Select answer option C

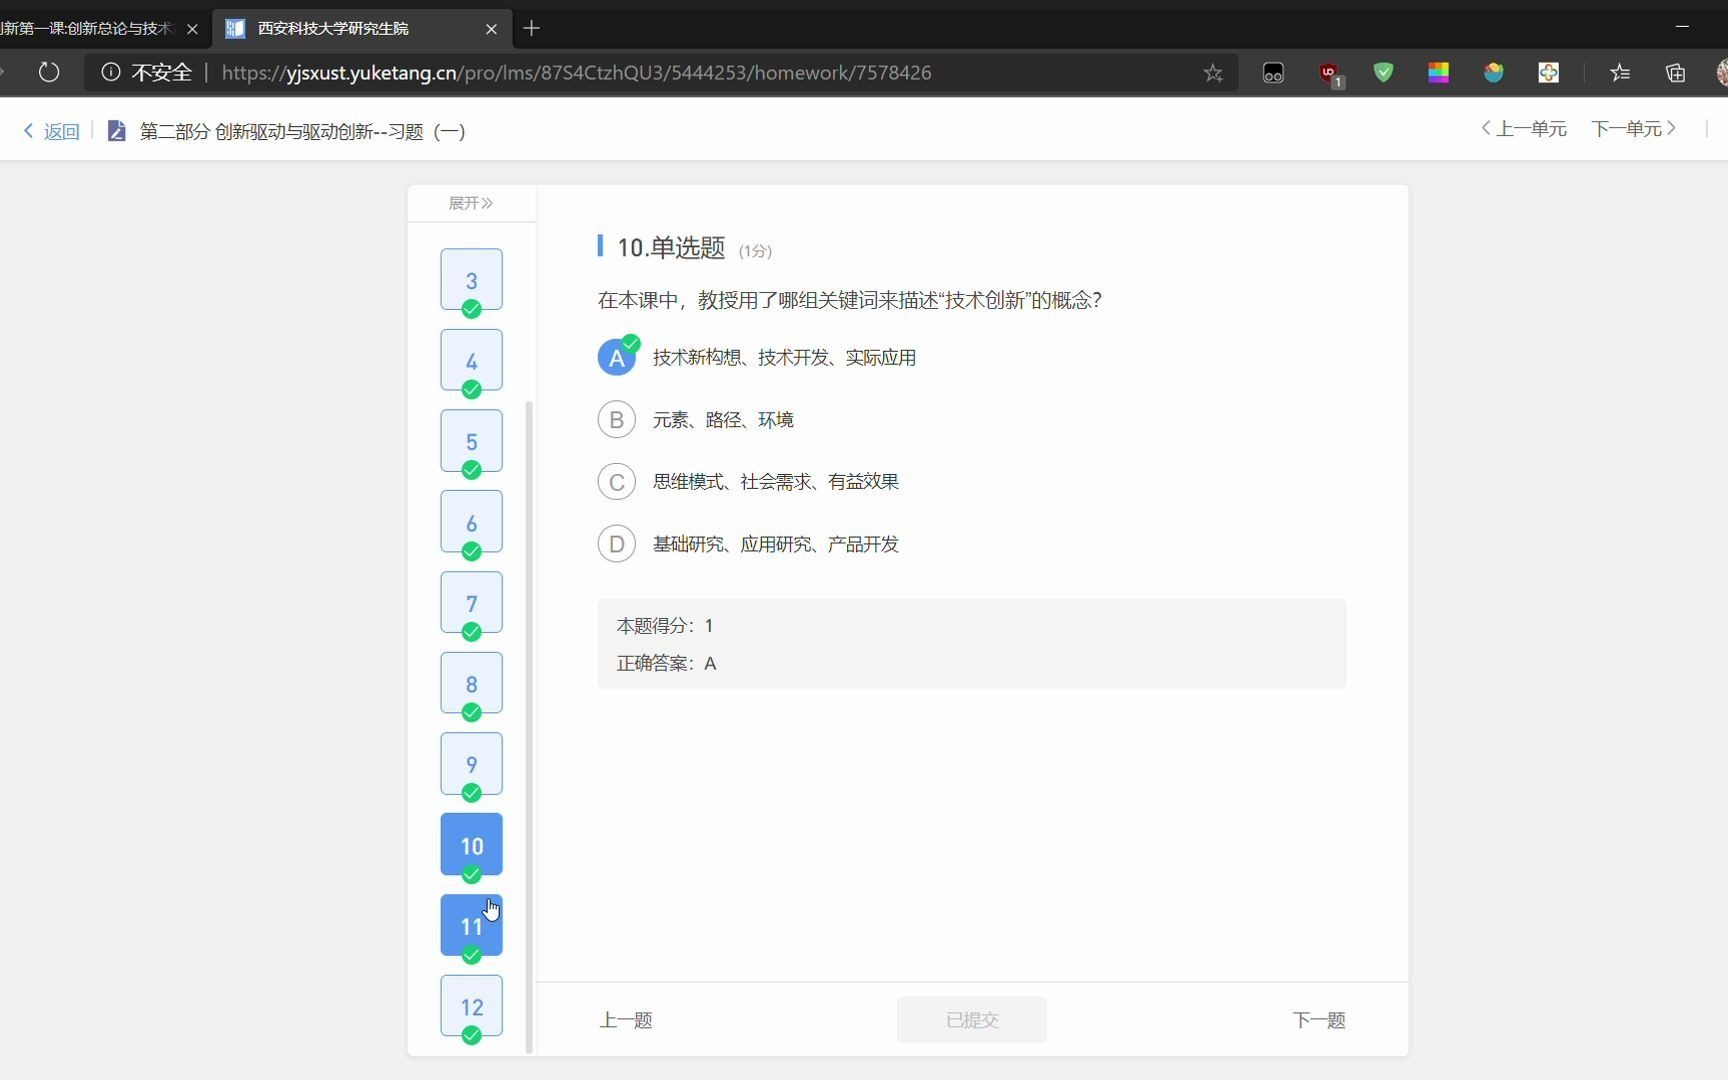click(x=617, y=482)
